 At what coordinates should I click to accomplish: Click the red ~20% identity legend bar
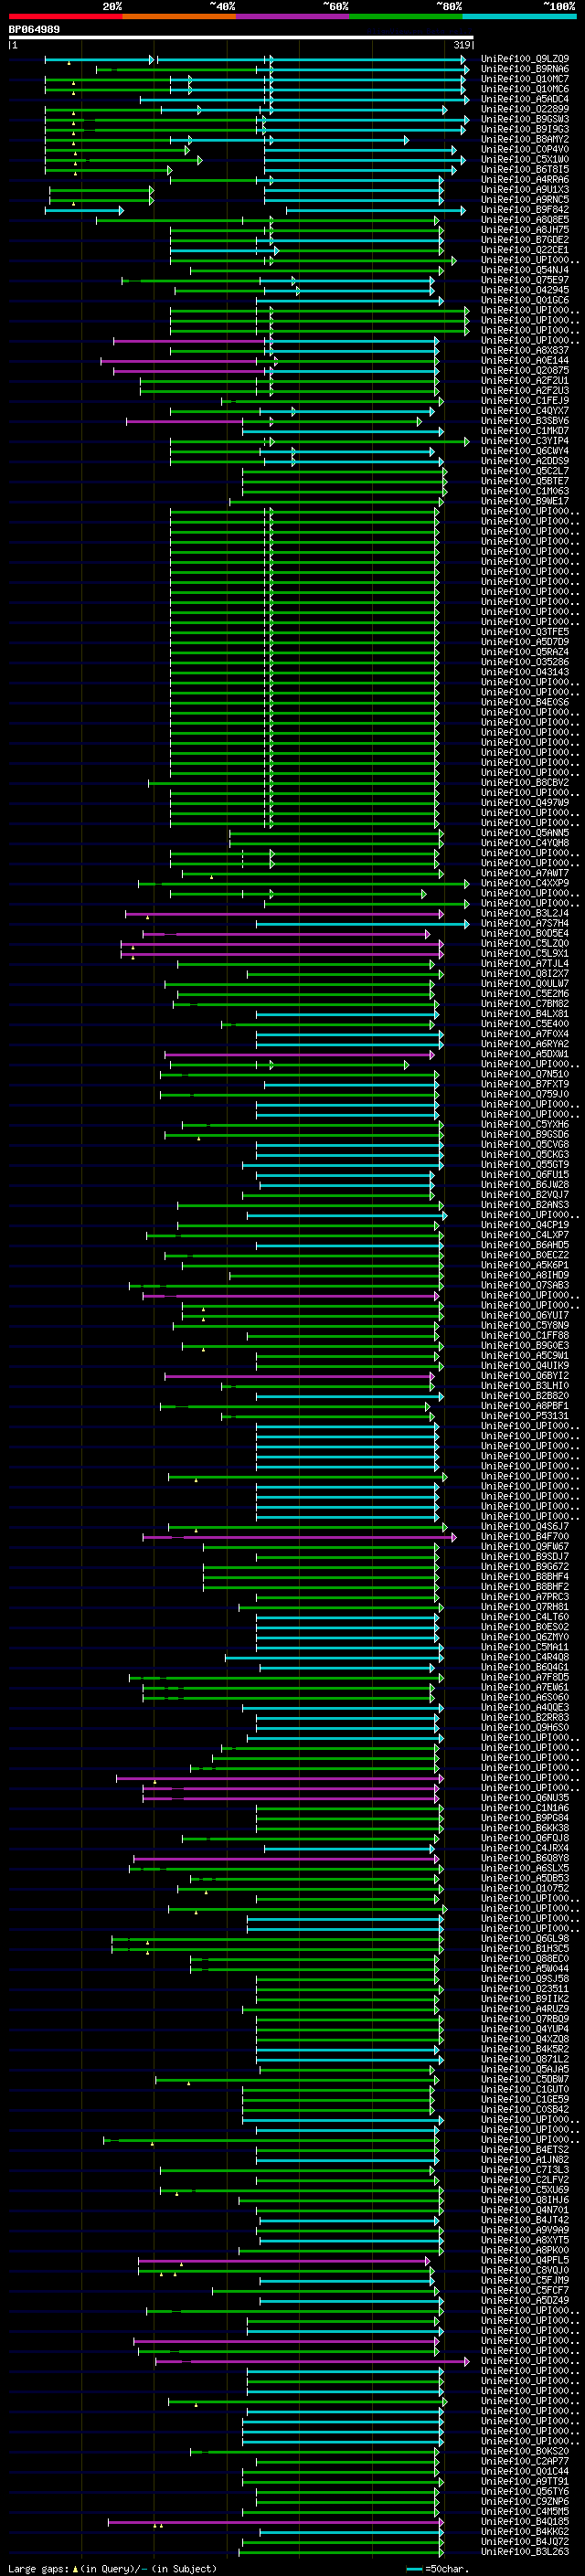pyautogui.click(x=65, y=16)
